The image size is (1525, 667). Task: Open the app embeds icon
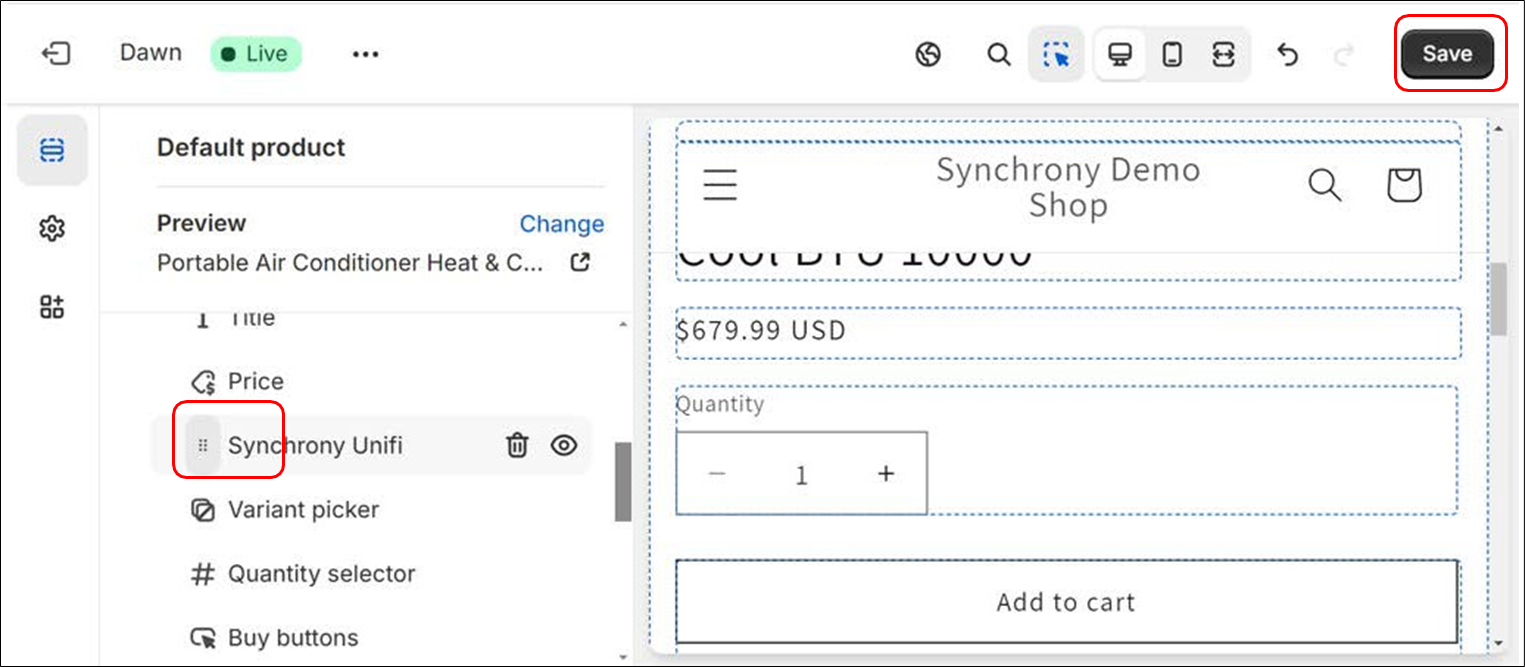[x=52, y=307]
